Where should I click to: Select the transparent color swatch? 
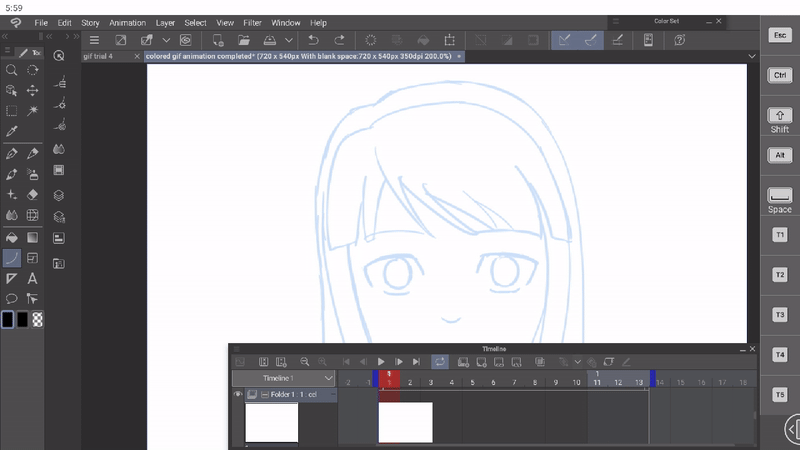click(38, 320)
